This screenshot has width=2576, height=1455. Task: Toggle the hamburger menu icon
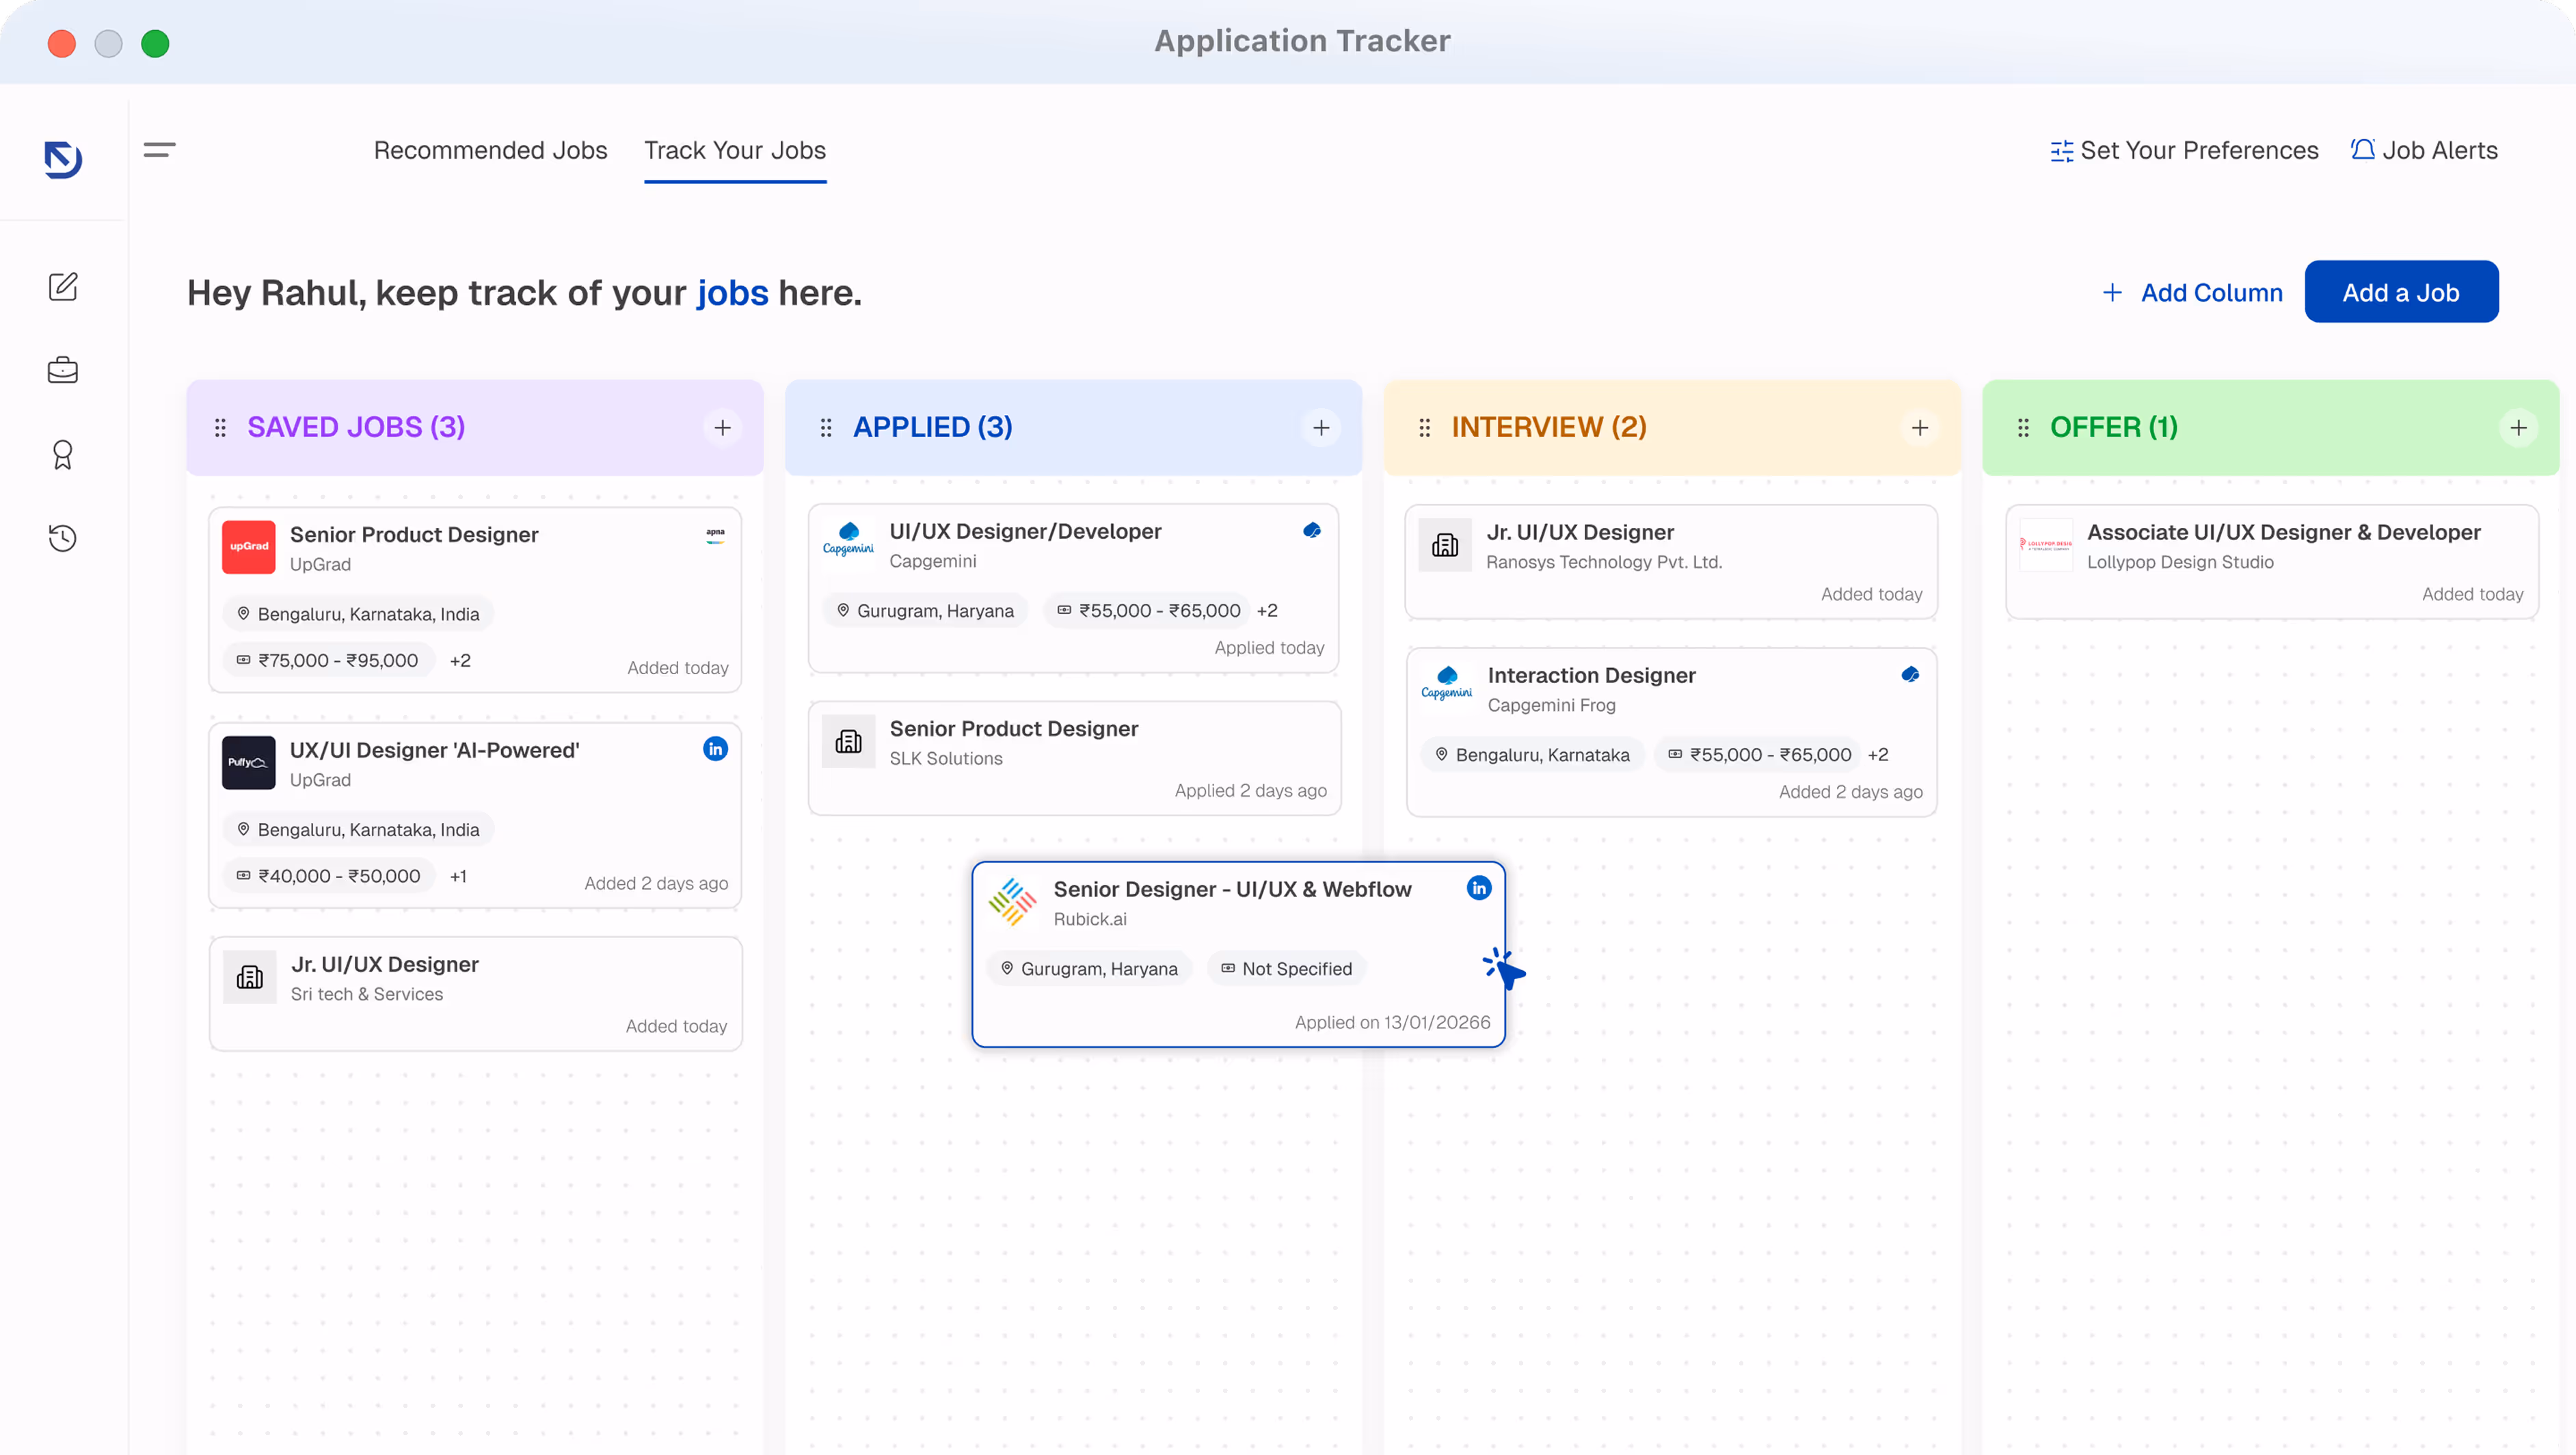[x=160, y=150]
